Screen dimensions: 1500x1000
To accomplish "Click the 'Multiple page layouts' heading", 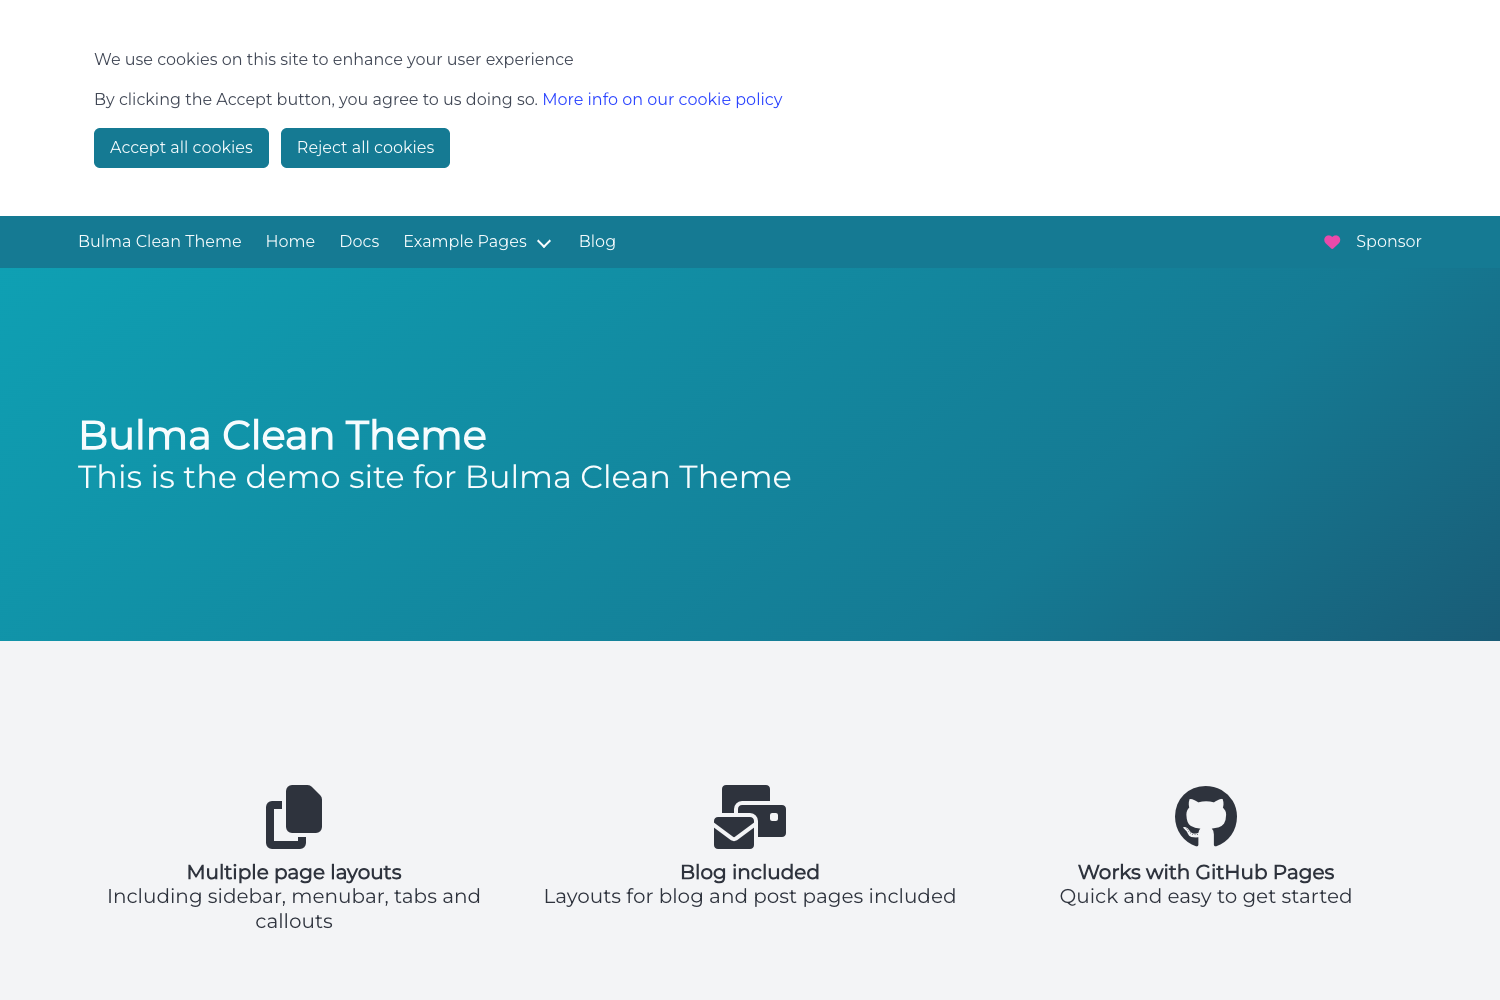I will click(x=294, y=872).
